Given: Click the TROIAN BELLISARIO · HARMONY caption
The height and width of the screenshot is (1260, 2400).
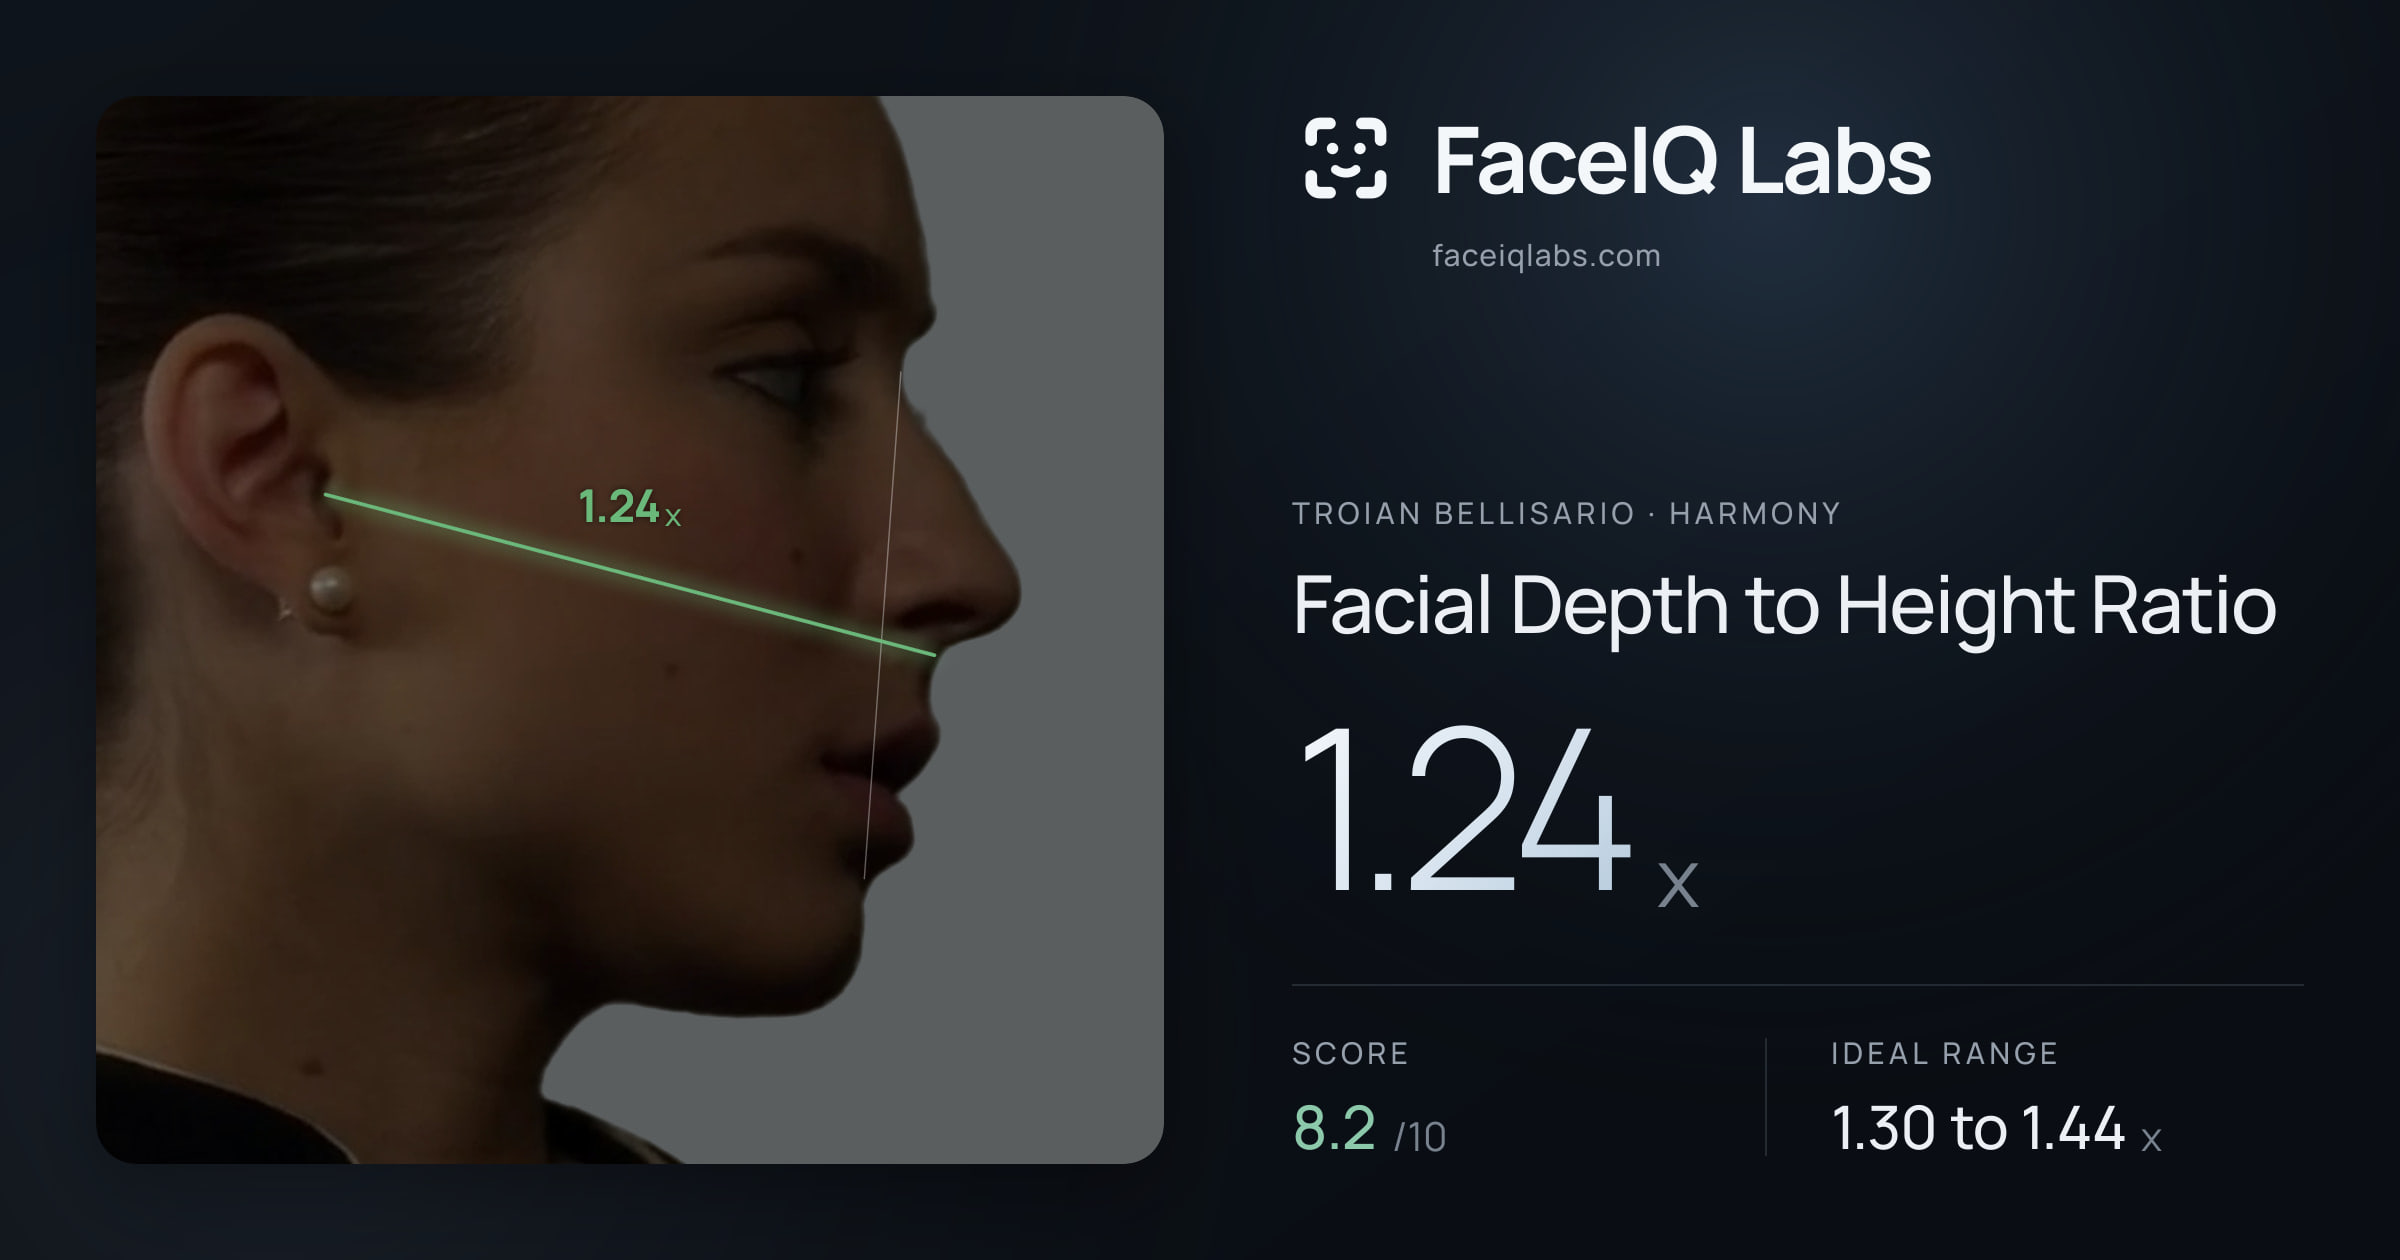Looking at the screenshot, I should point(1566,514).
